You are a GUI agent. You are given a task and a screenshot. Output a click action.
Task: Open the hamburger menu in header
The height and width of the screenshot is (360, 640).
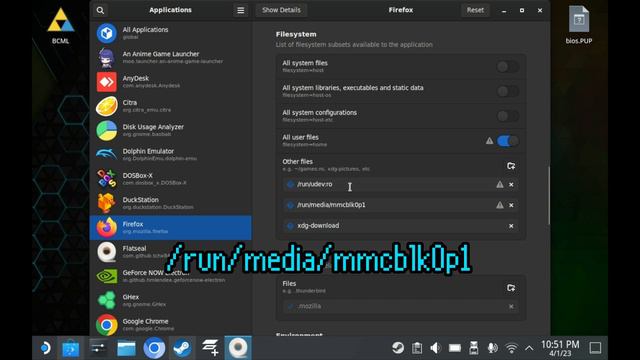coord(241,10)
